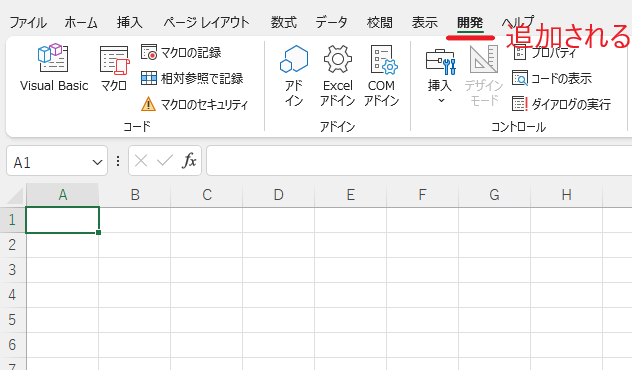Select column D header
This screenshot has height=370, width=632.
point(278,195)
